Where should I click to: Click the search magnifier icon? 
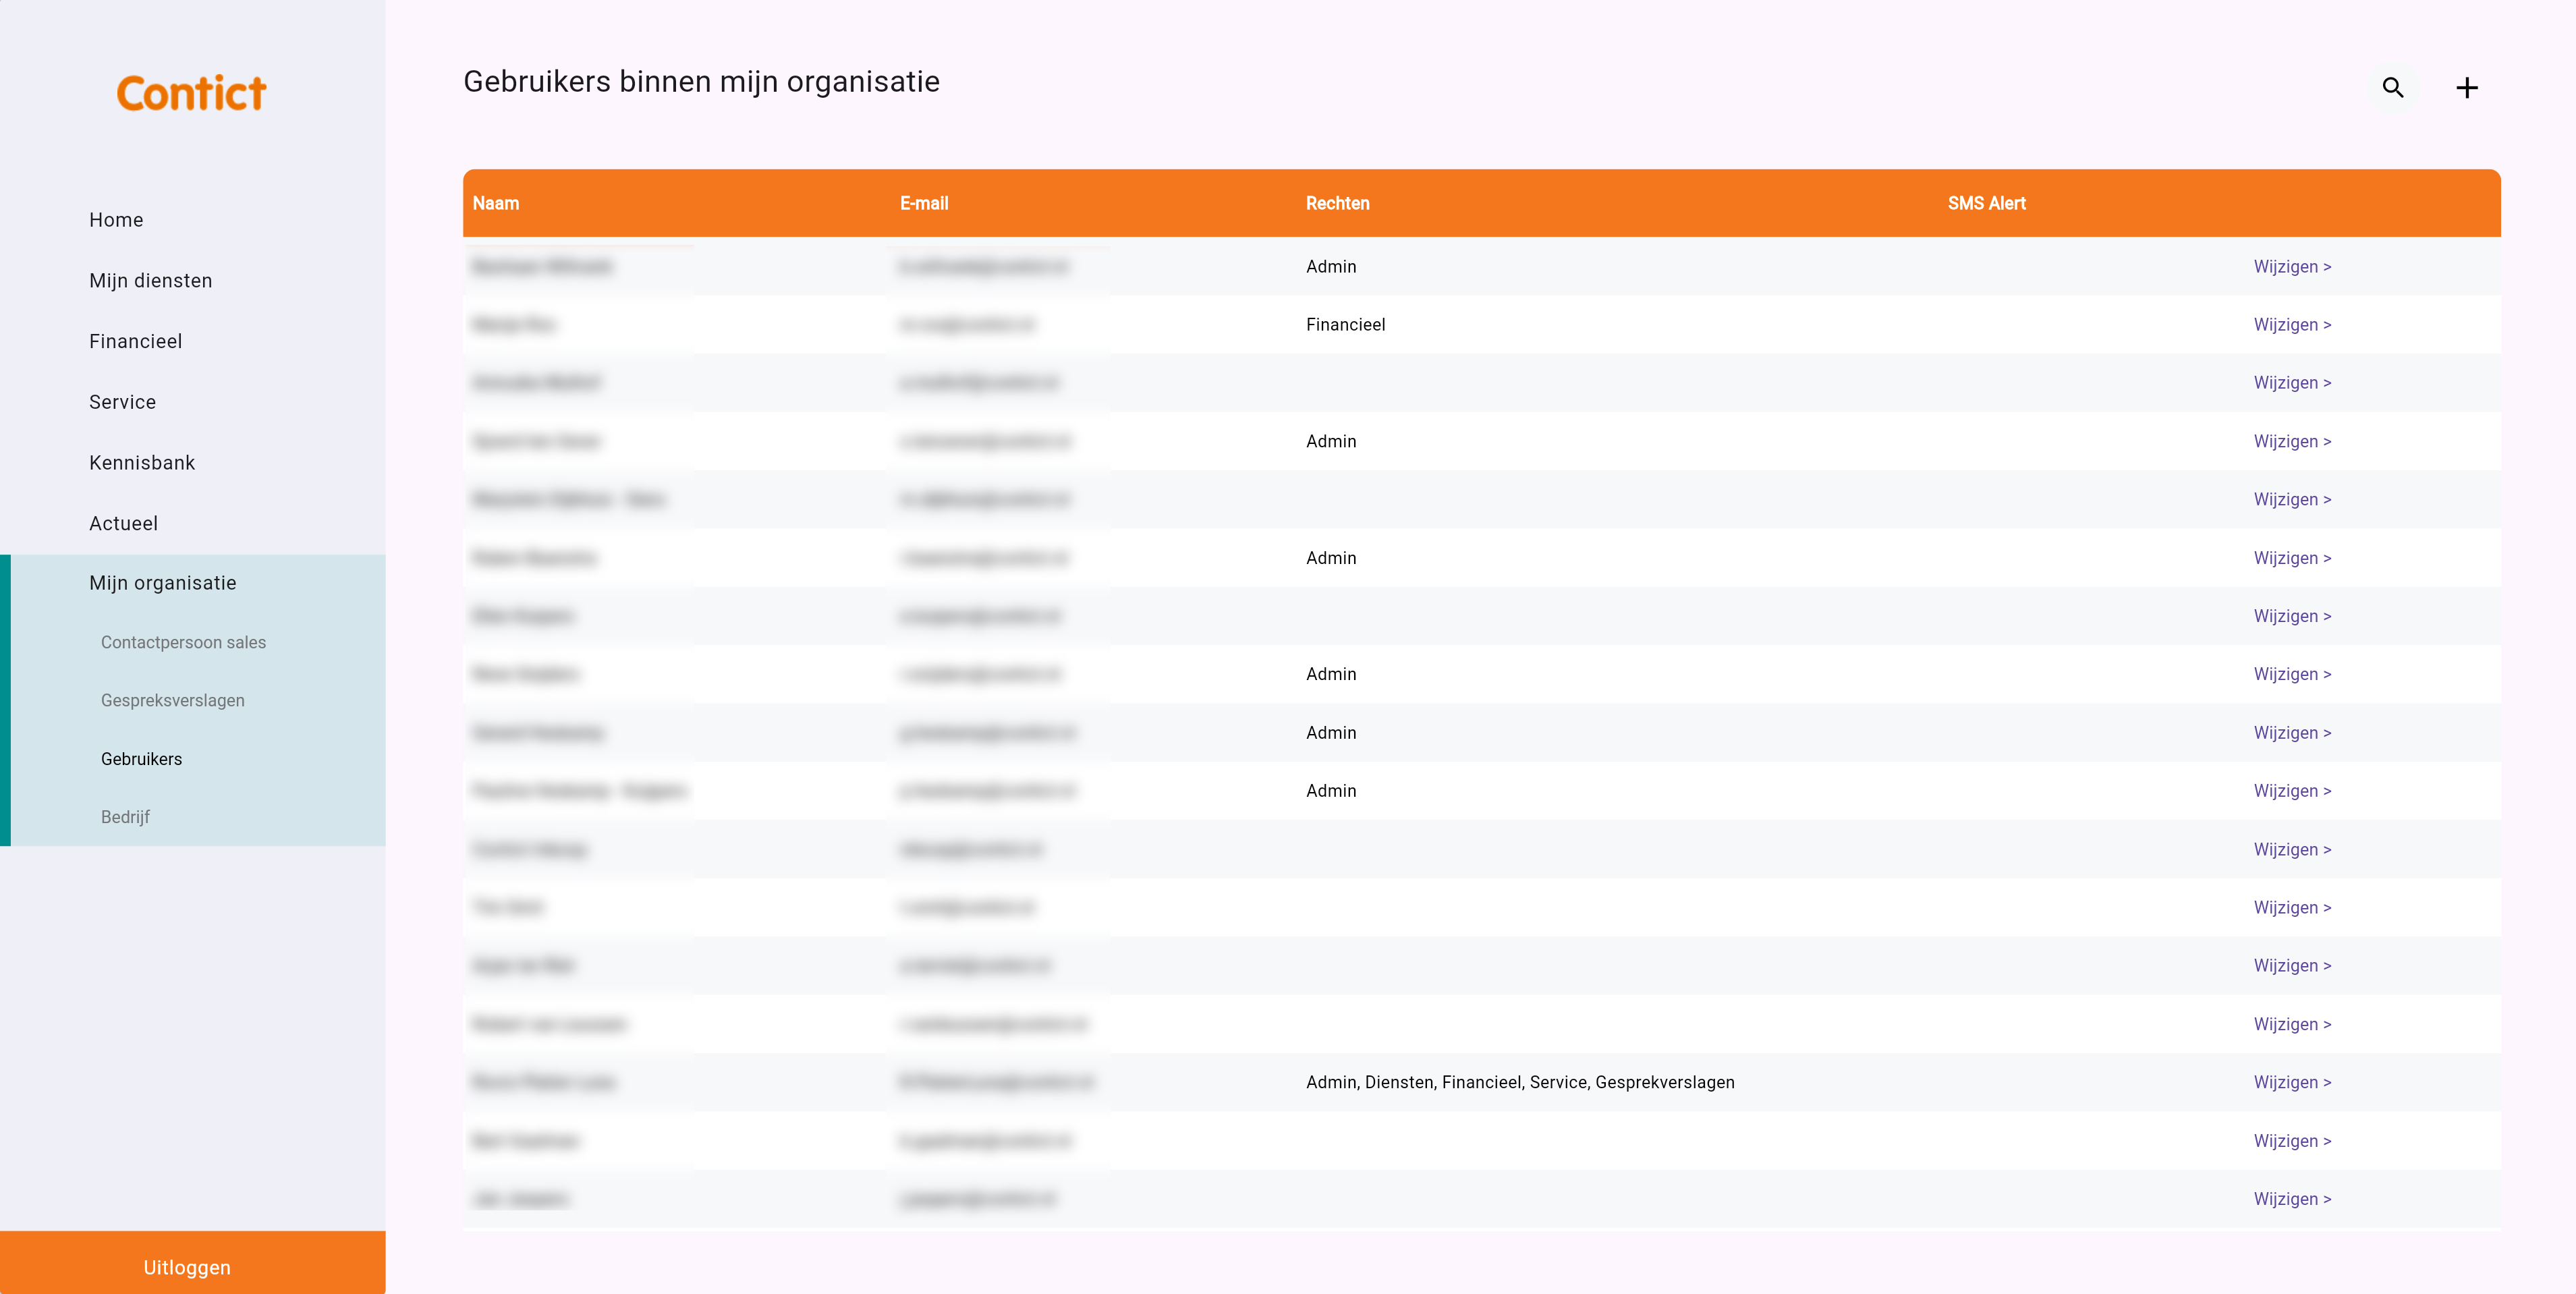click(x=2392, y=88)
